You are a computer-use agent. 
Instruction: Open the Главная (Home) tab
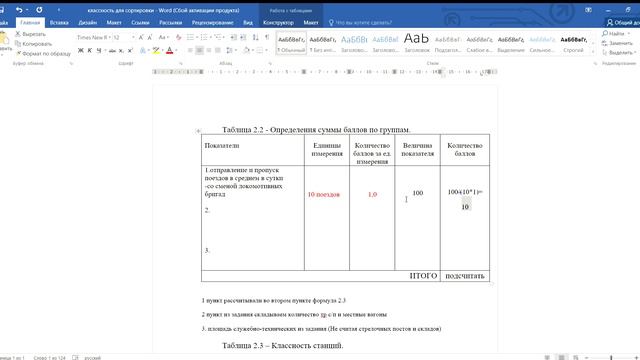(x=30, y=22)
